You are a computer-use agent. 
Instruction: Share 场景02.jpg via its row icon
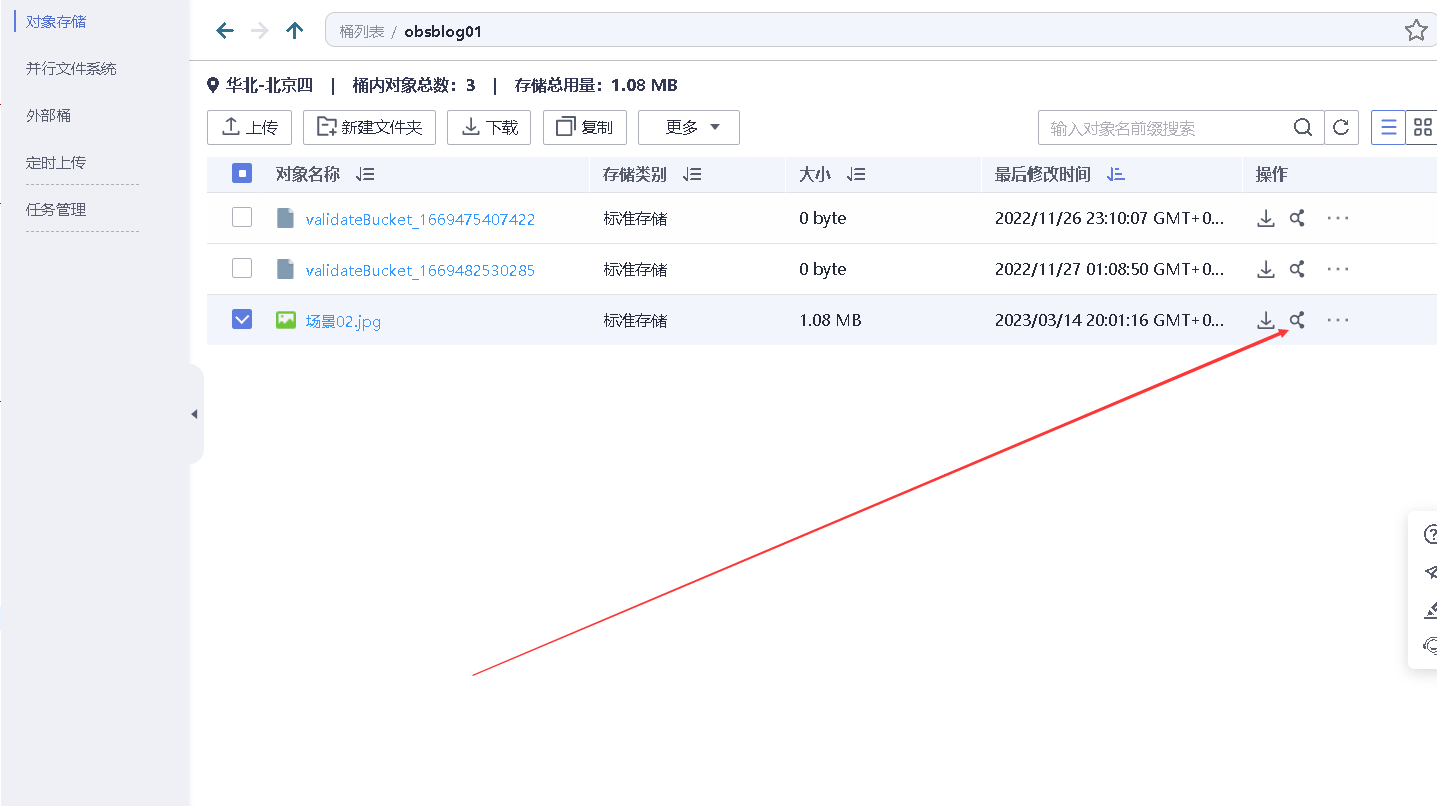pyautogui.click(x=1297, y=320)
